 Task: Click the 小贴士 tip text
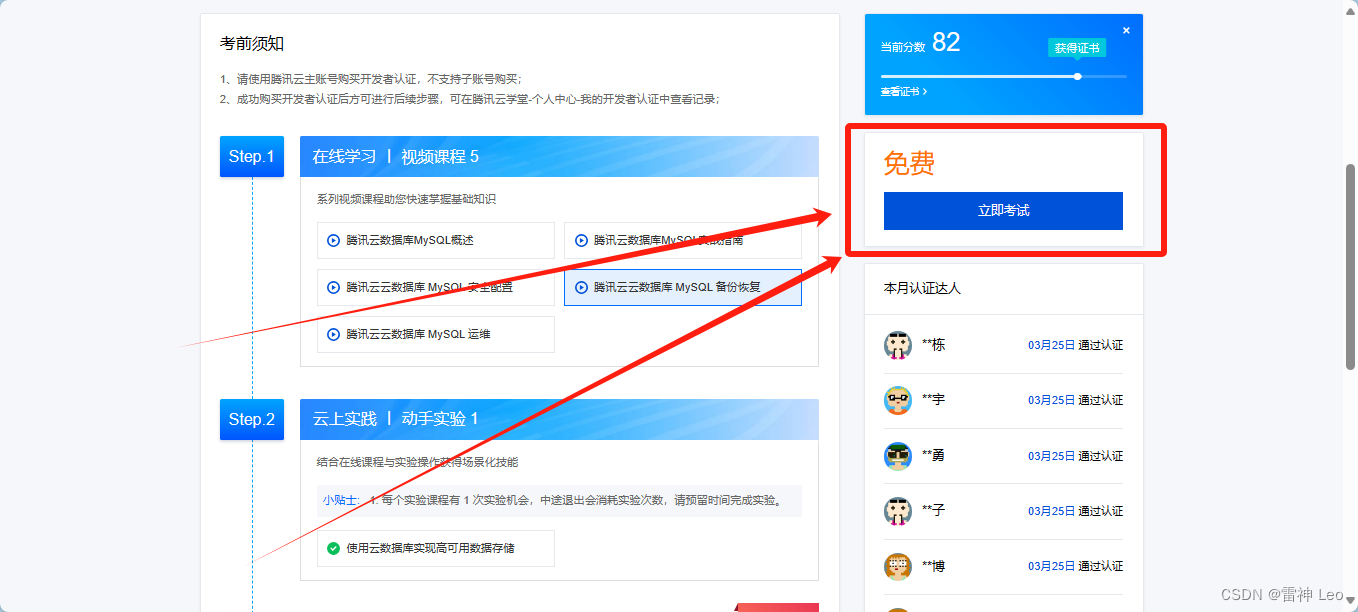[340, 500]
